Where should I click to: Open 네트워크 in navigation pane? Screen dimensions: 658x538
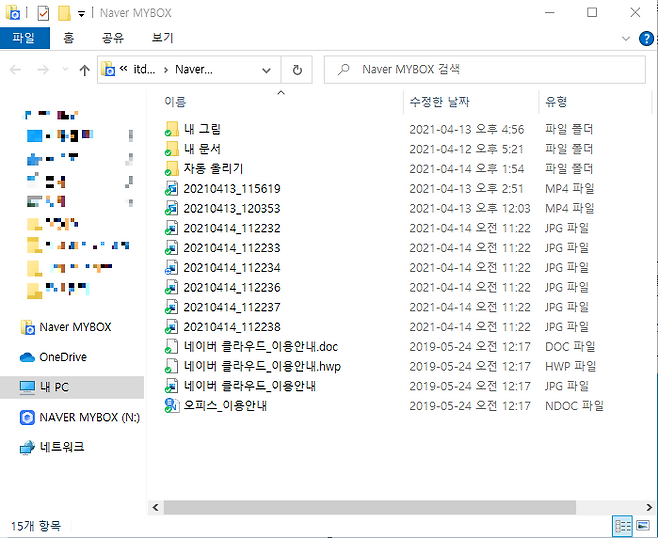[x=52, y=447]
